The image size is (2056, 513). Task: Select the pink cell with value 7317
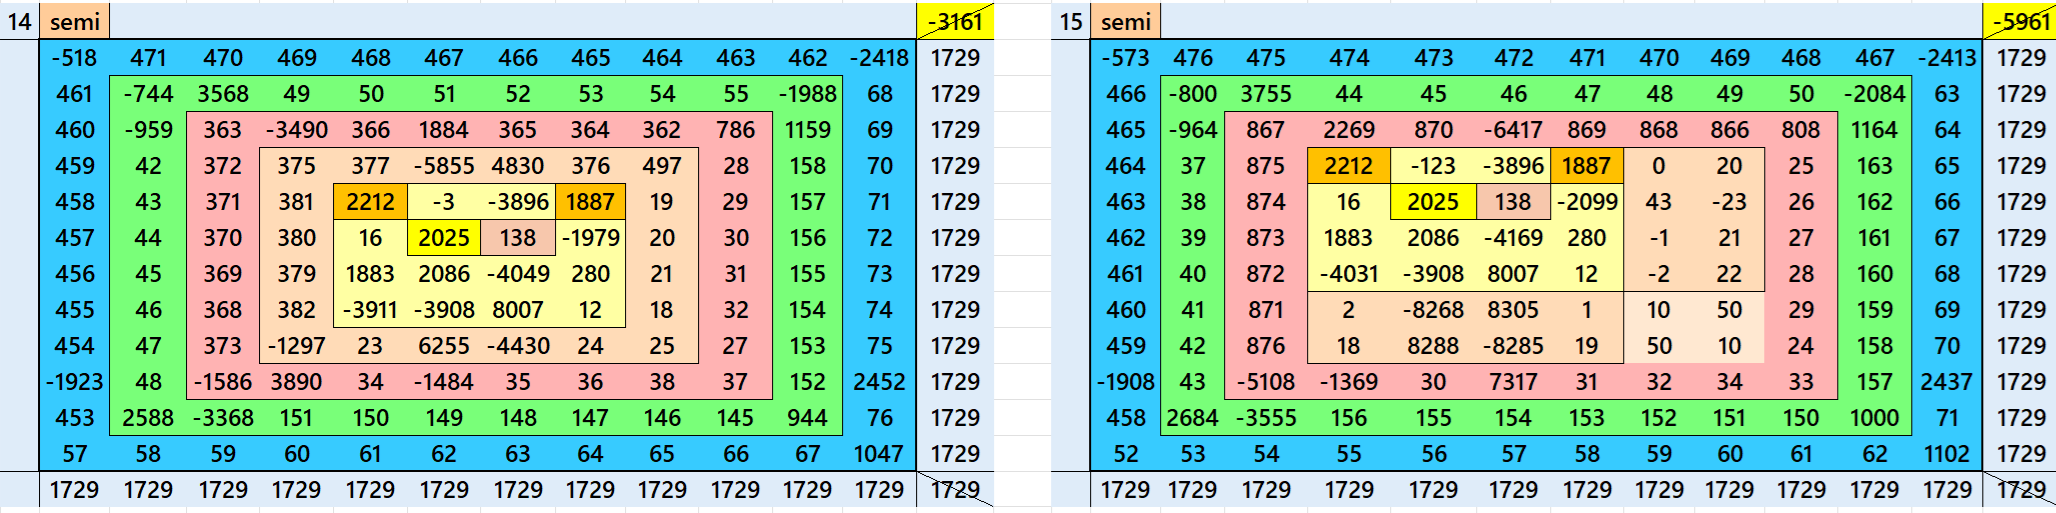1512,382
